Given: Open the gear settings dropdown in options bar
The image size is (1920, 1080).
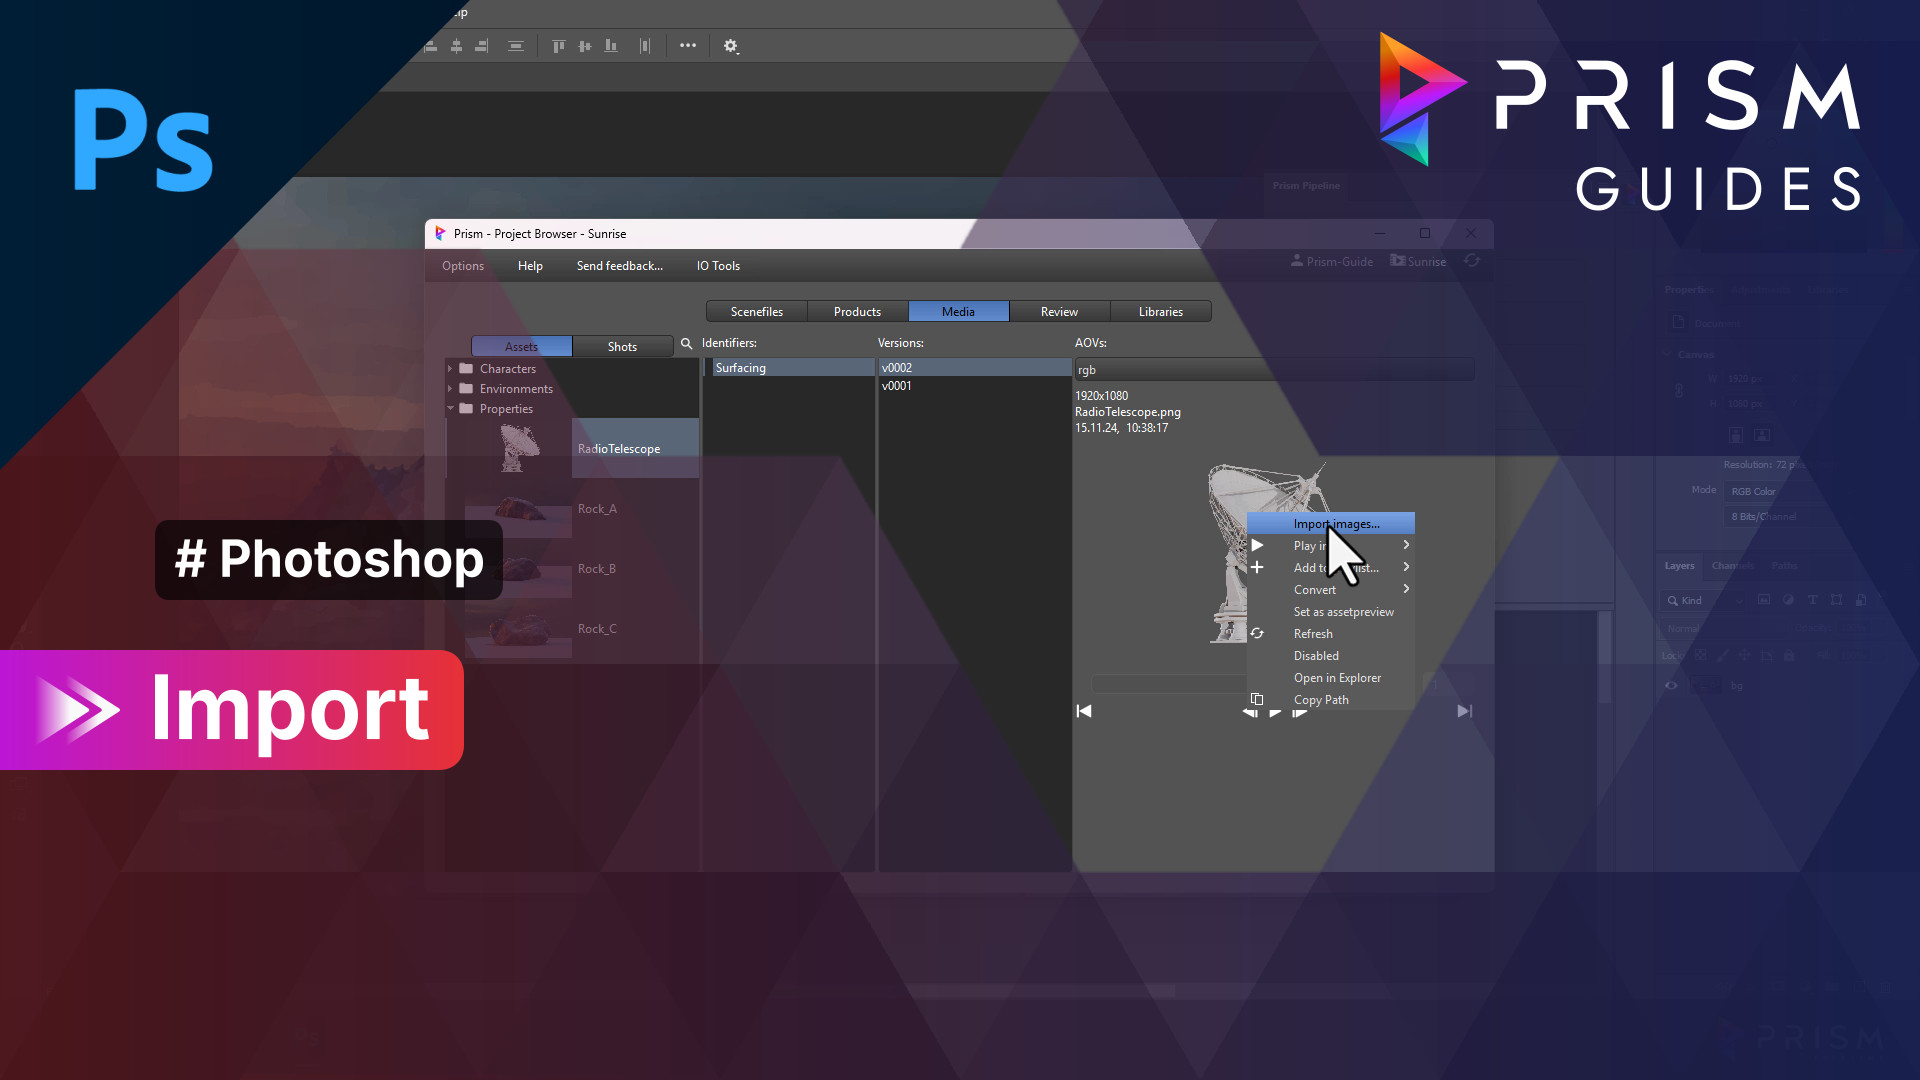Looking at the screenshot, I should tap(731, 46).
